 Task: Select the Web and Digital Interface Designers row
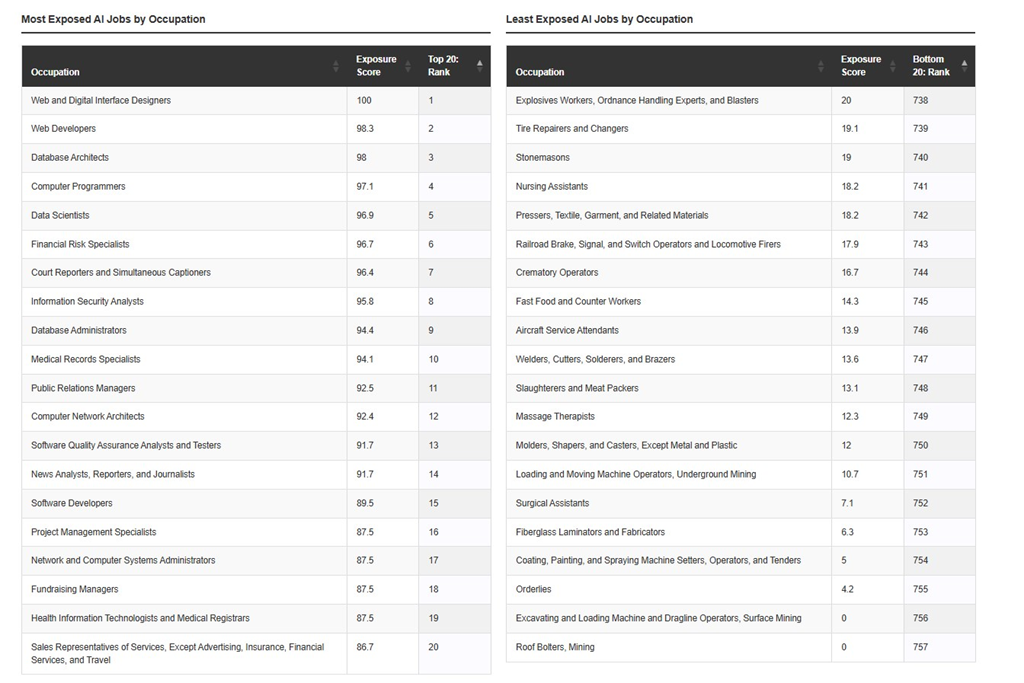click(101, 100)
